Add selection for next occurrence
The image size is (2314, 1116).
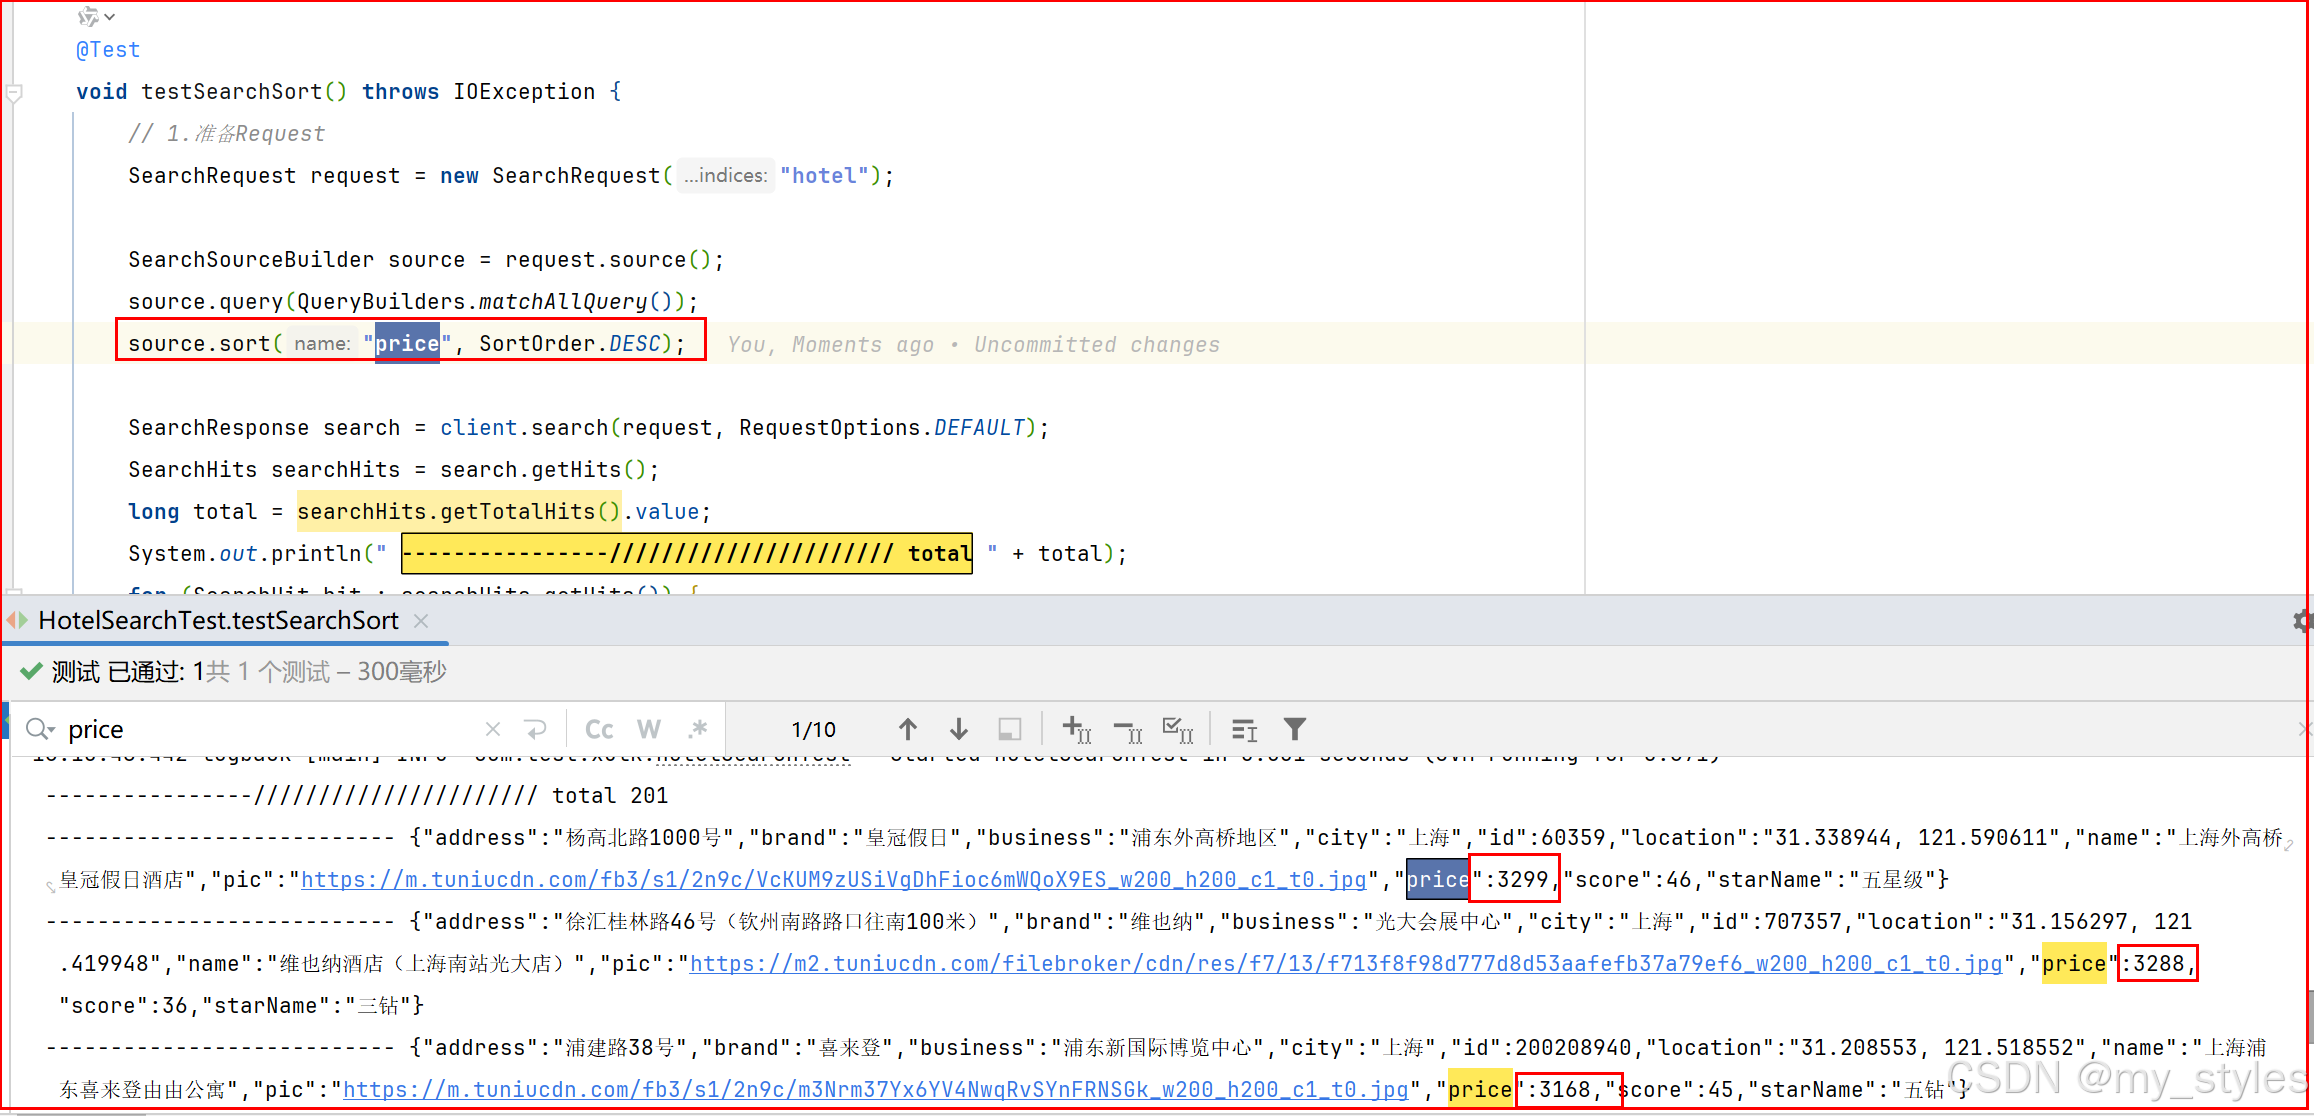point(1076,729)
